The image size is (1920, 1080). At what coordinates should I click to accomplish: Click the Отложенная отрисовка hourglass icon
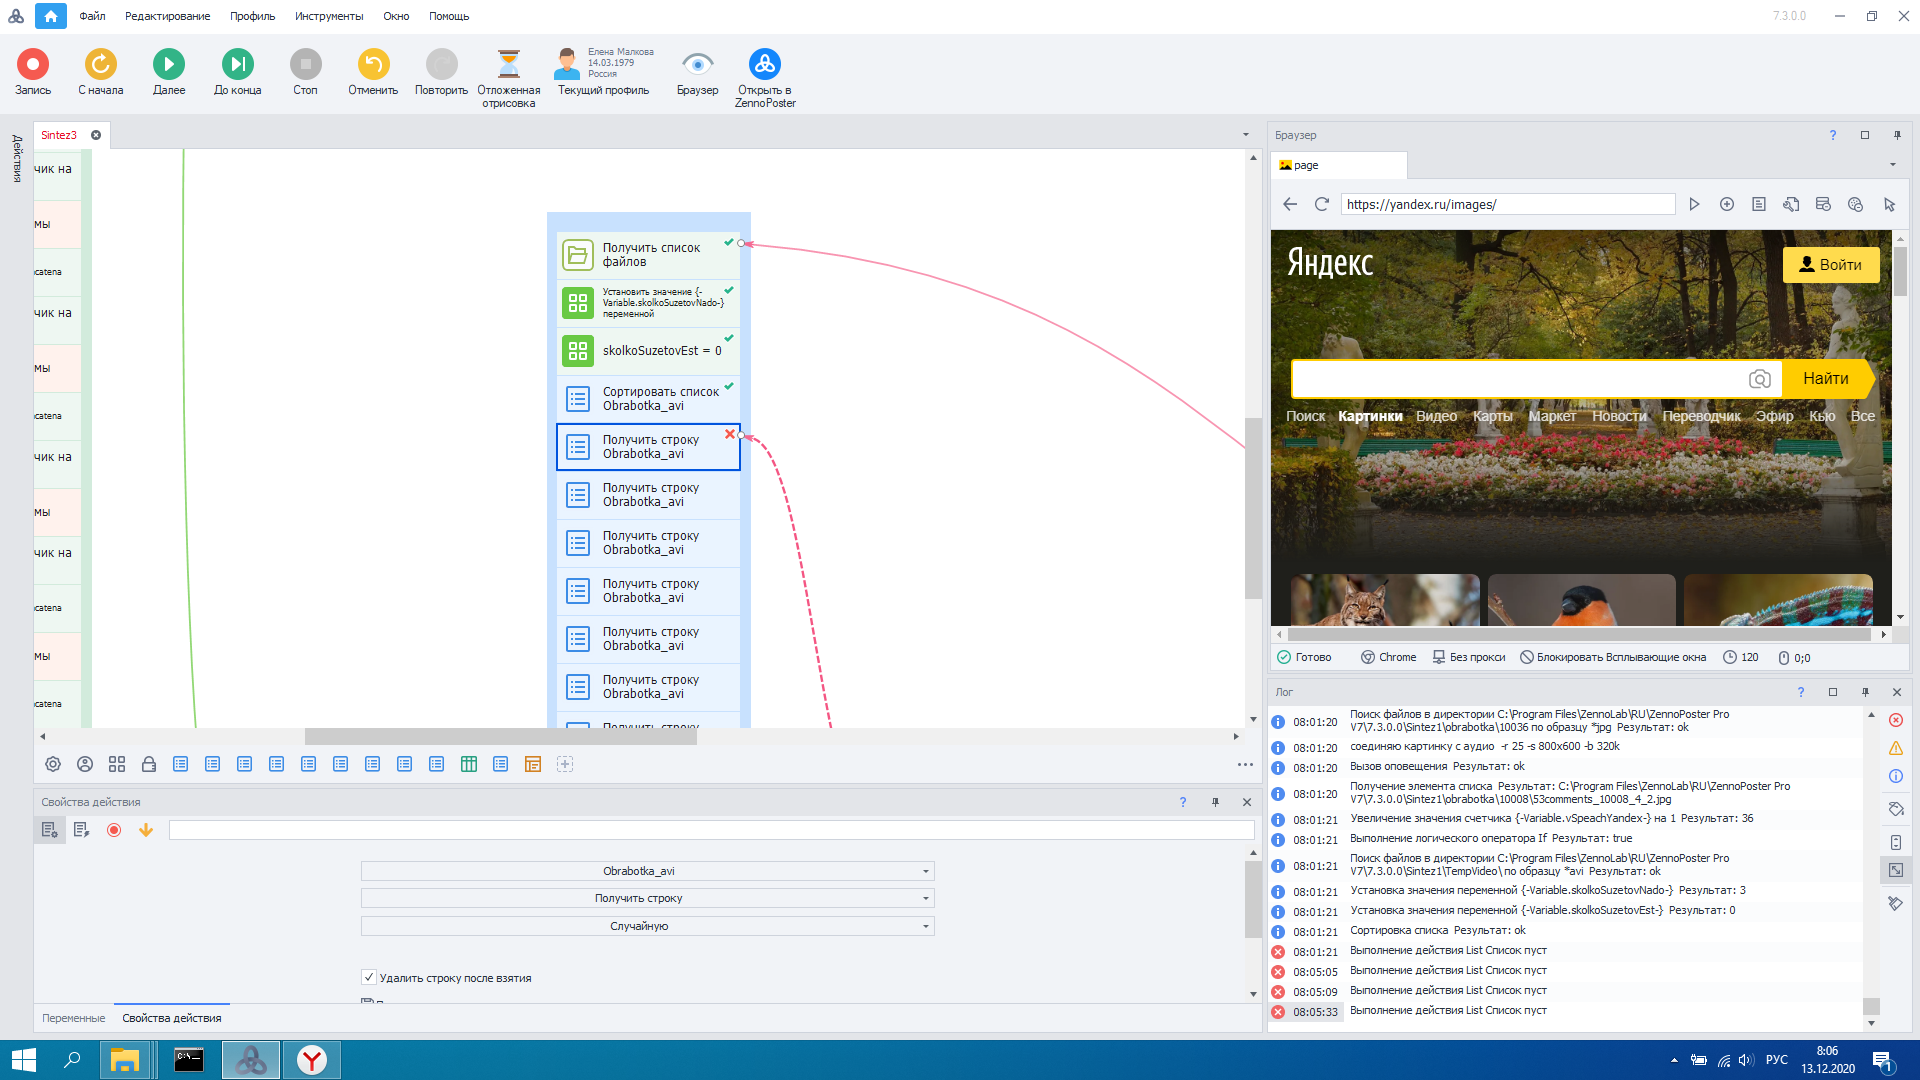pos(508,65)
